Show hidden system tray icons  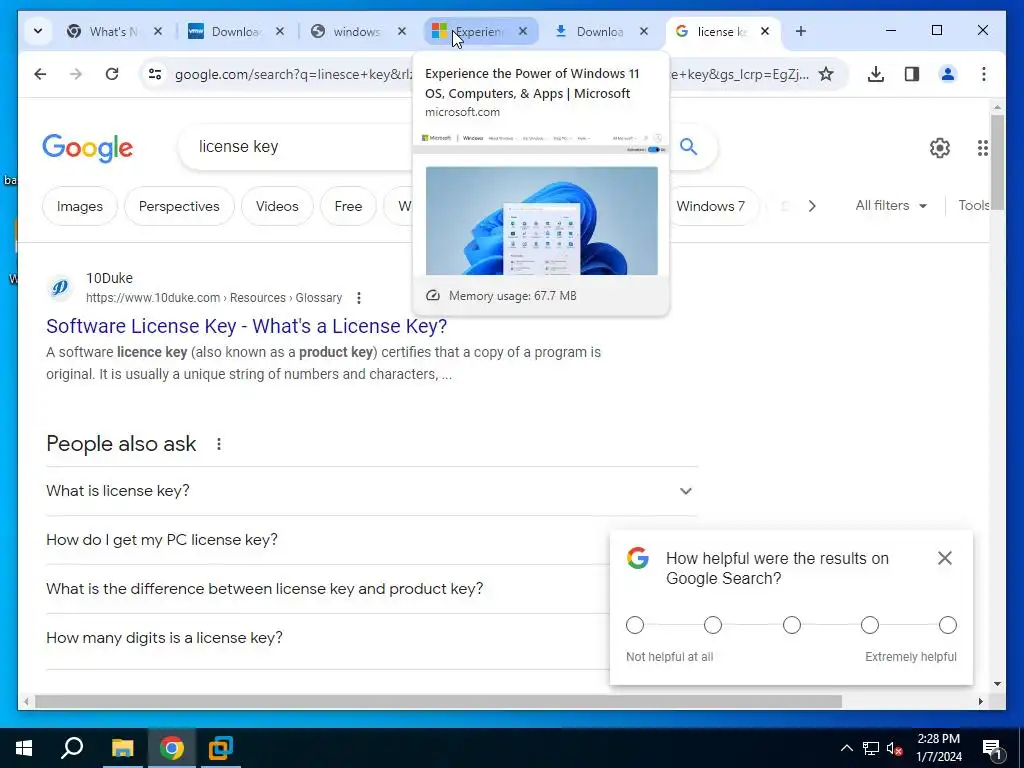[846, 748]
